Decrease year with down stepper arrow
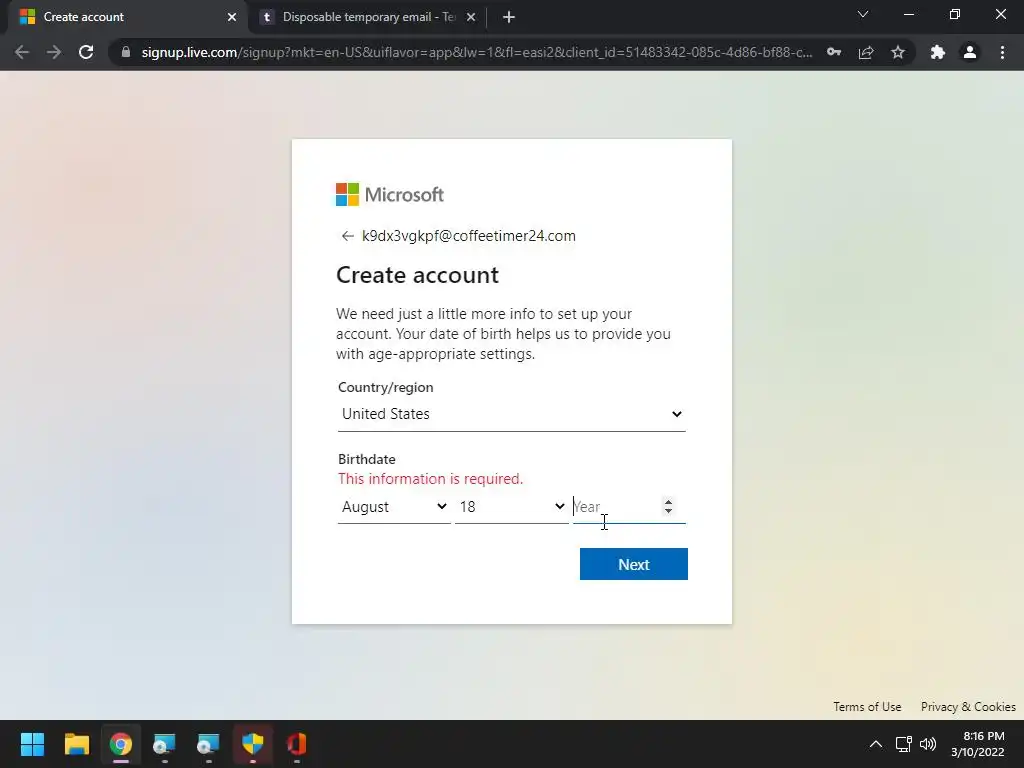The width and height of the screenshot is (1024, 768). tap(668, 511)
